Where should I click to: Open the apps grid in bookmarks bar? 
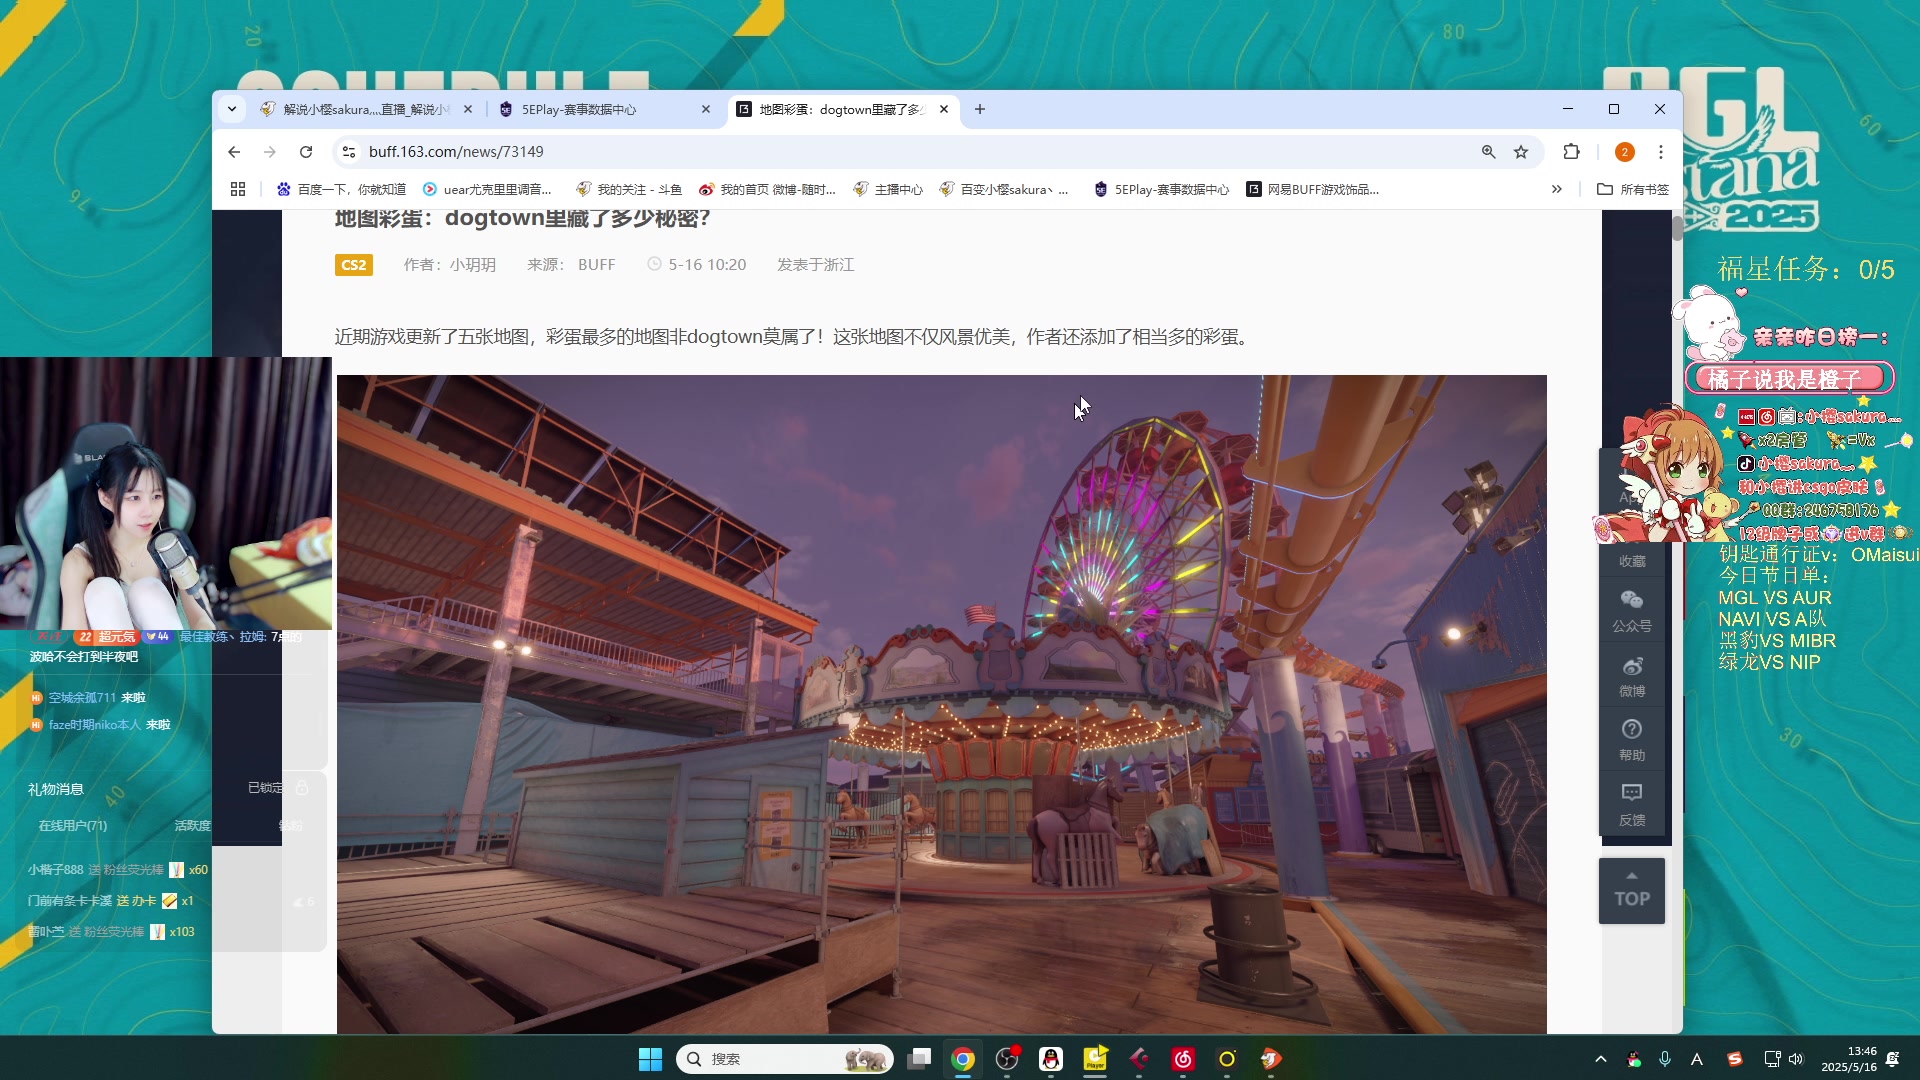tap(238, 189)
